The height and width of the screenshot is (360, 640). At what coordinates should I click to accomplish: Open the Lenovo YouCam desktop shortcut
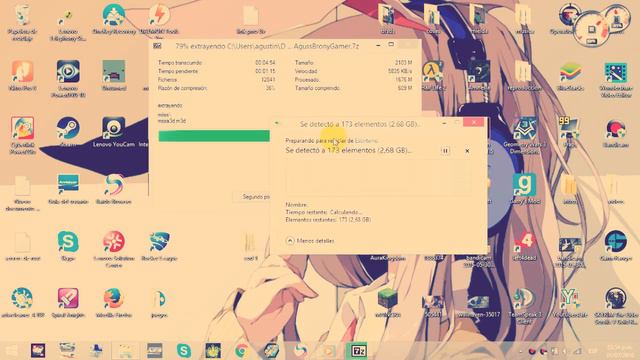click(x=113, y=132)
